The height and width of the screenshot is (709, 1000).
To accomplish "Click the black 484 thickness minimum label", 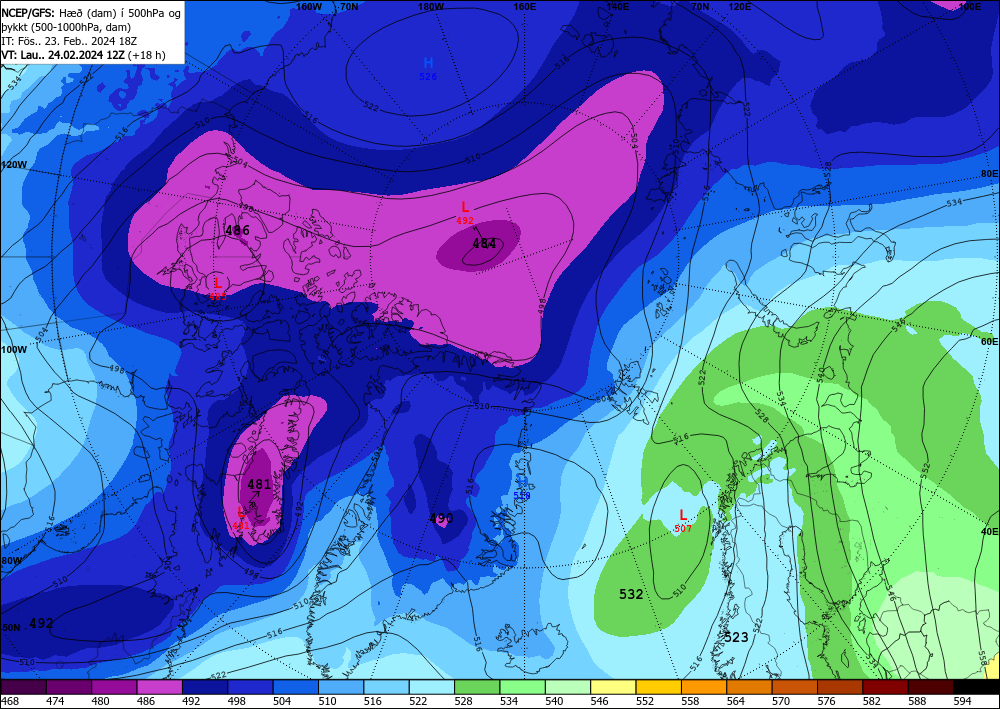I will tap(484, 243).
